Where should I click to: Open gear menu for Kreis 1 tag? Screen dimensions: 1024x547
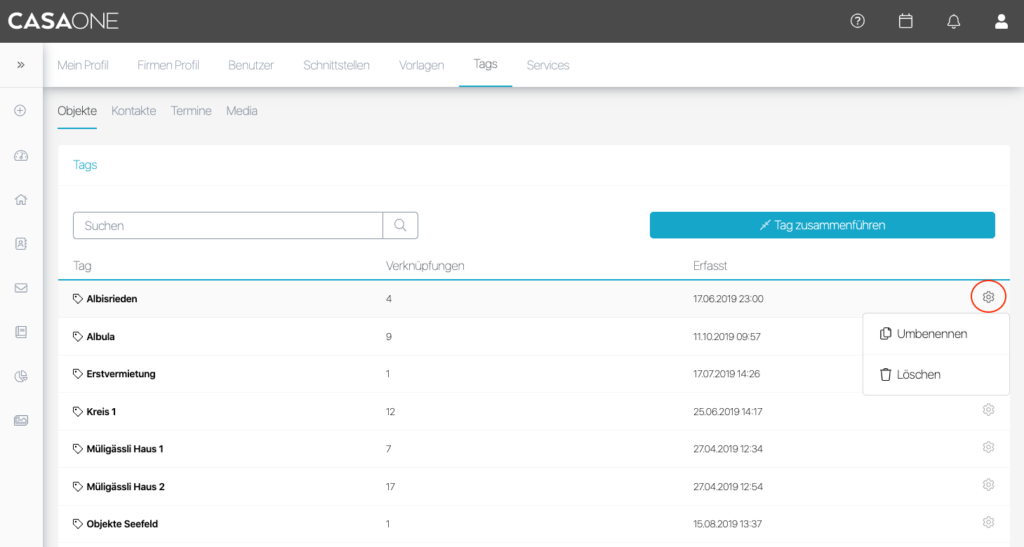click(988, 410)
